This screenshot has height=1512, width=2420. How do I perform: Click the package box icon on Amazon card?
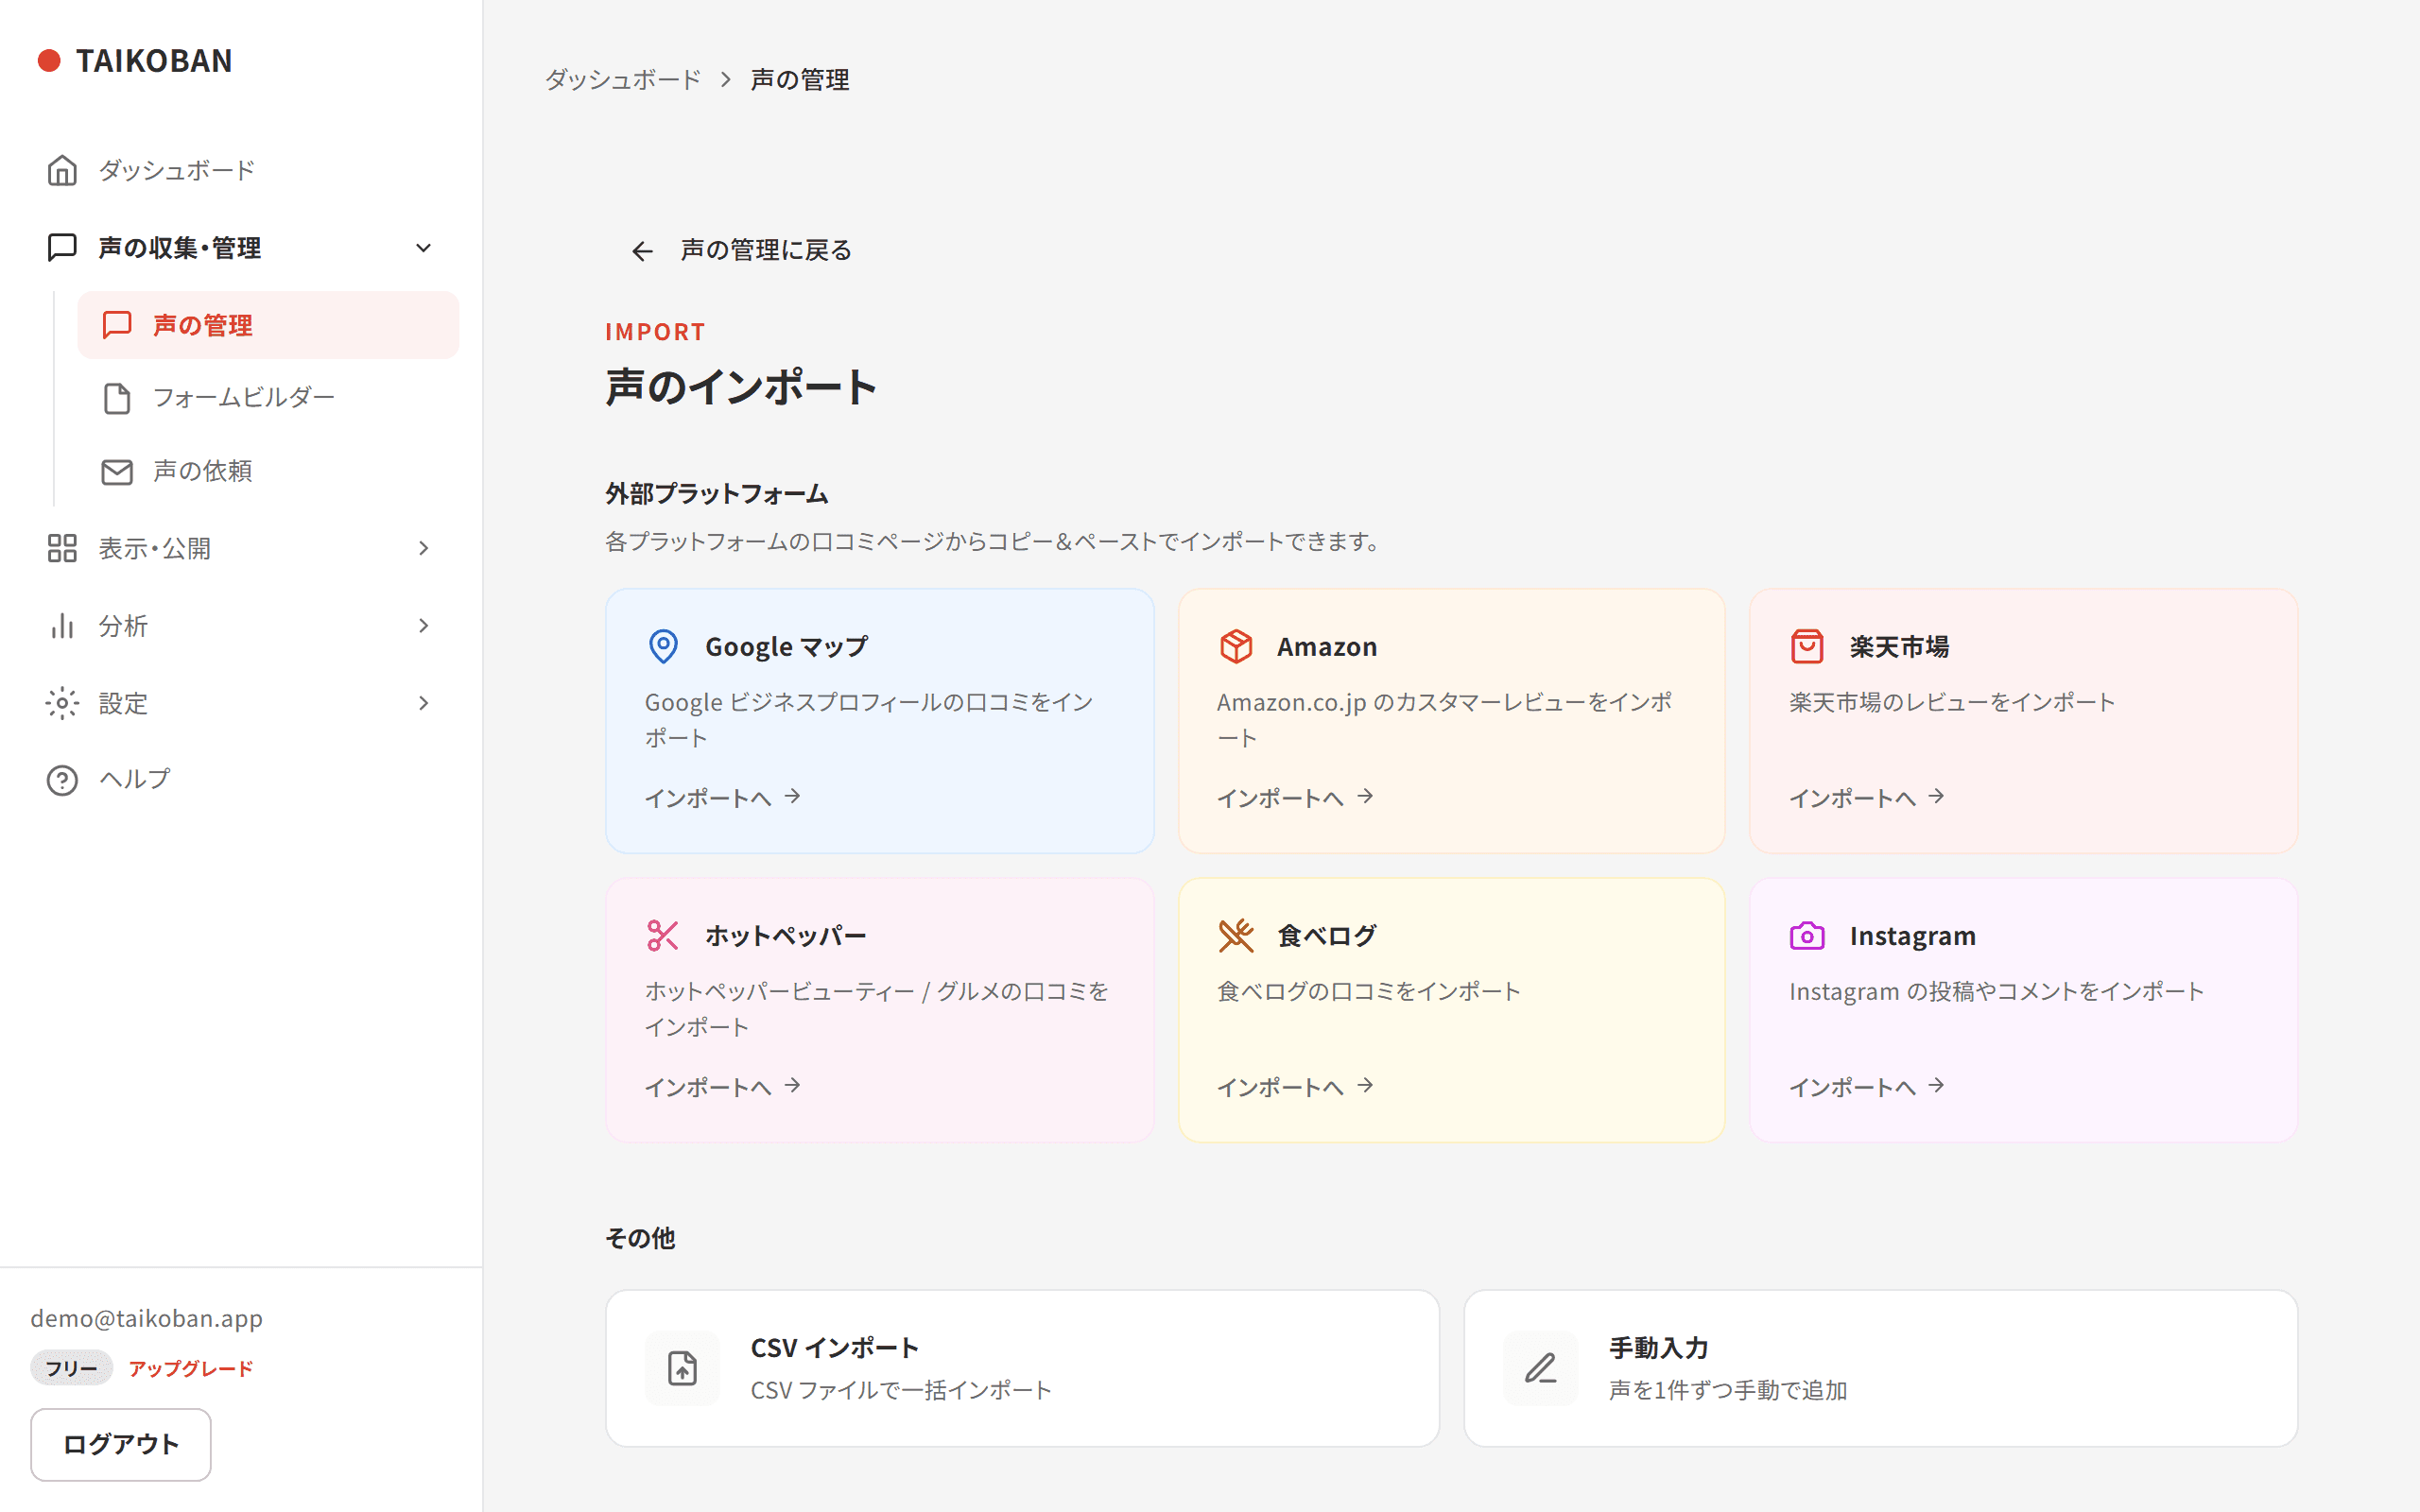pyautogui.click(x=1236, y=646)
